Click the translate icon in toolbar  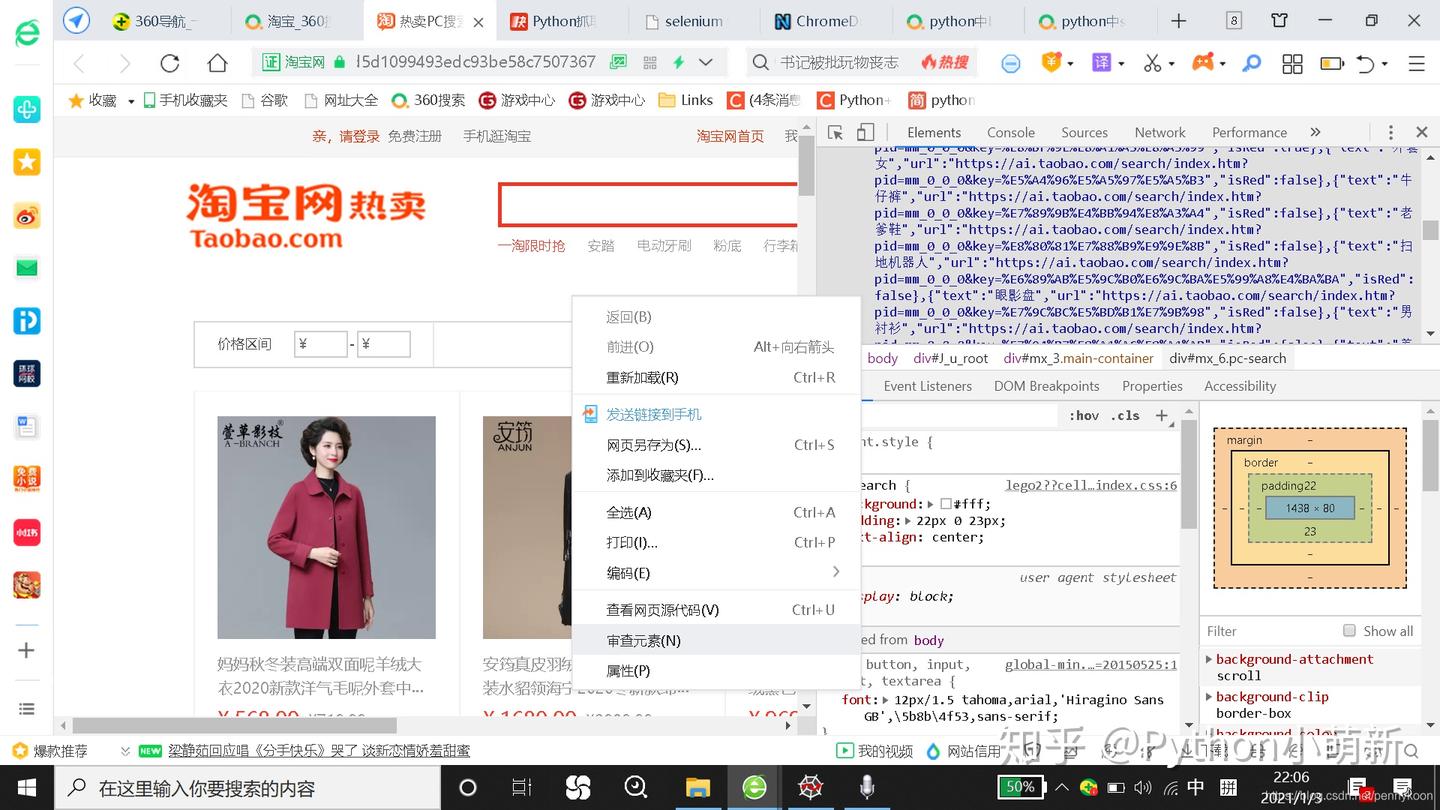1101,63
